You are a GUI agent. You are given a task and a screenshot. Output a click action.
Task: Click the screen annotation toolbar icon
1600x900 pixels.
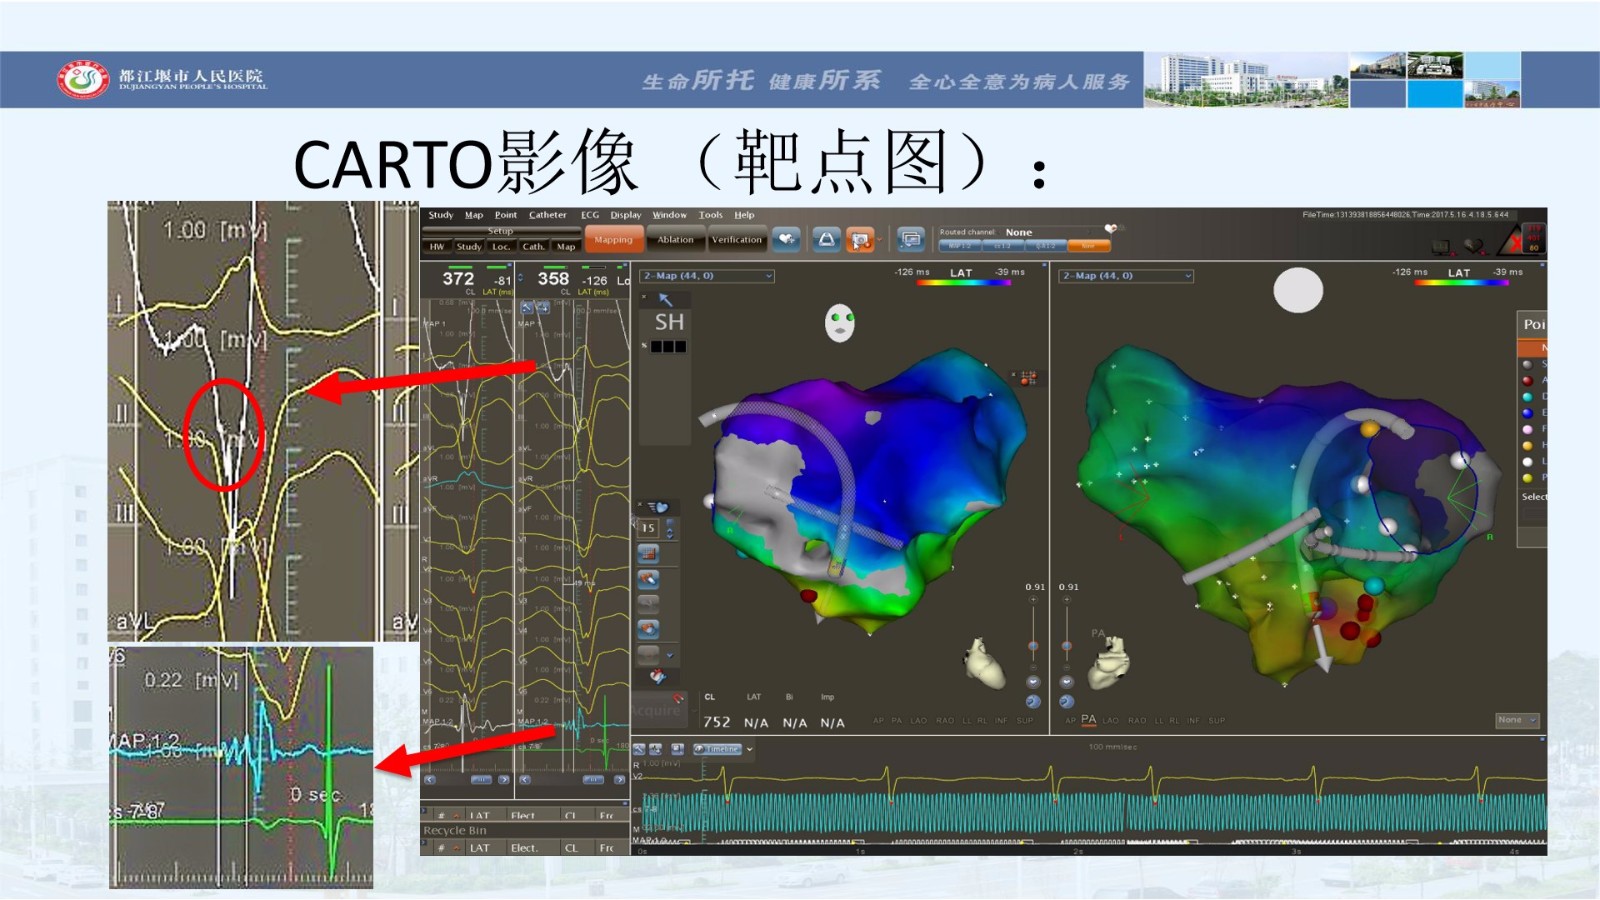coord(910,240)
